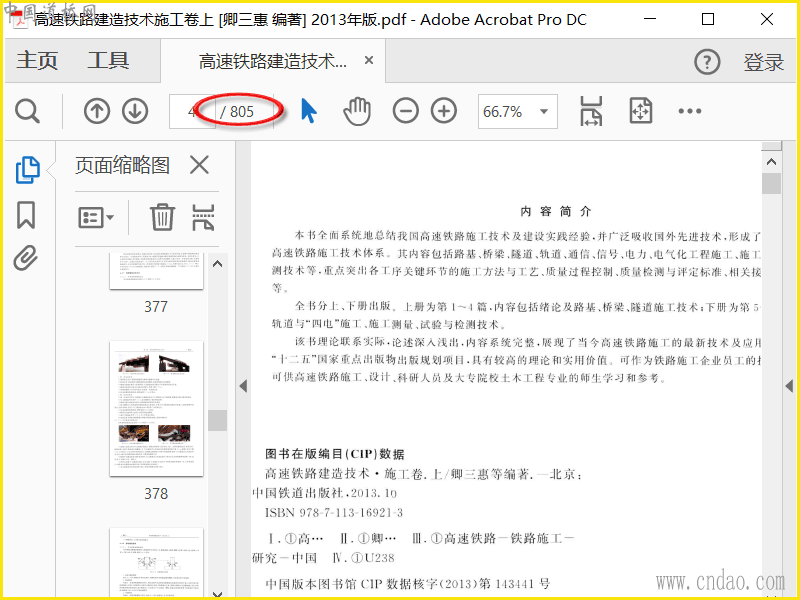Zoom out with minus icon
The height and width of the screenshot is (600, 800).
406,111
